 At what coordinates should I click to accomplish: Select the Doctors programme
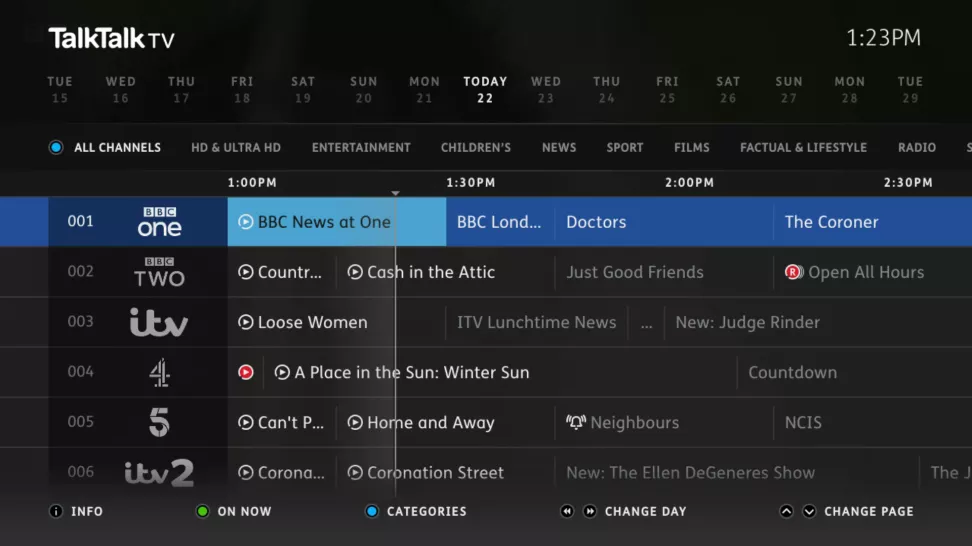point(664,222)
